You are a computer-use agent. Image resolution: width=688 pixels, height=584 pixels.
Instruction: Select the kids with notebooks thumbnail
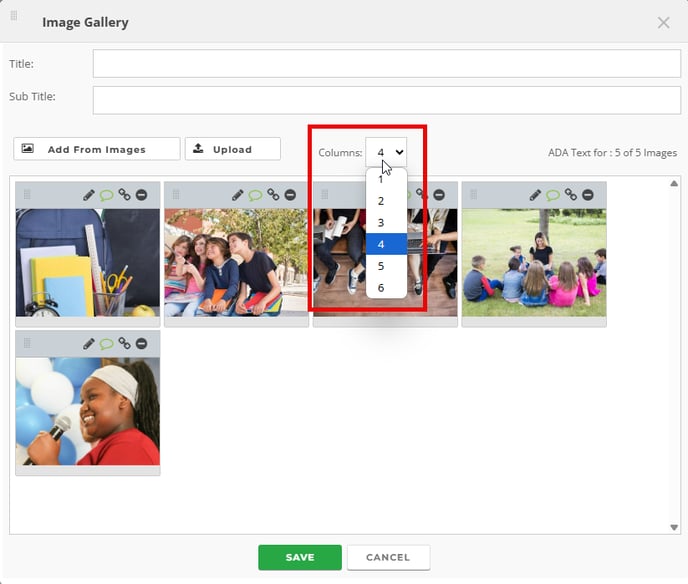click(x=236, y=262)
